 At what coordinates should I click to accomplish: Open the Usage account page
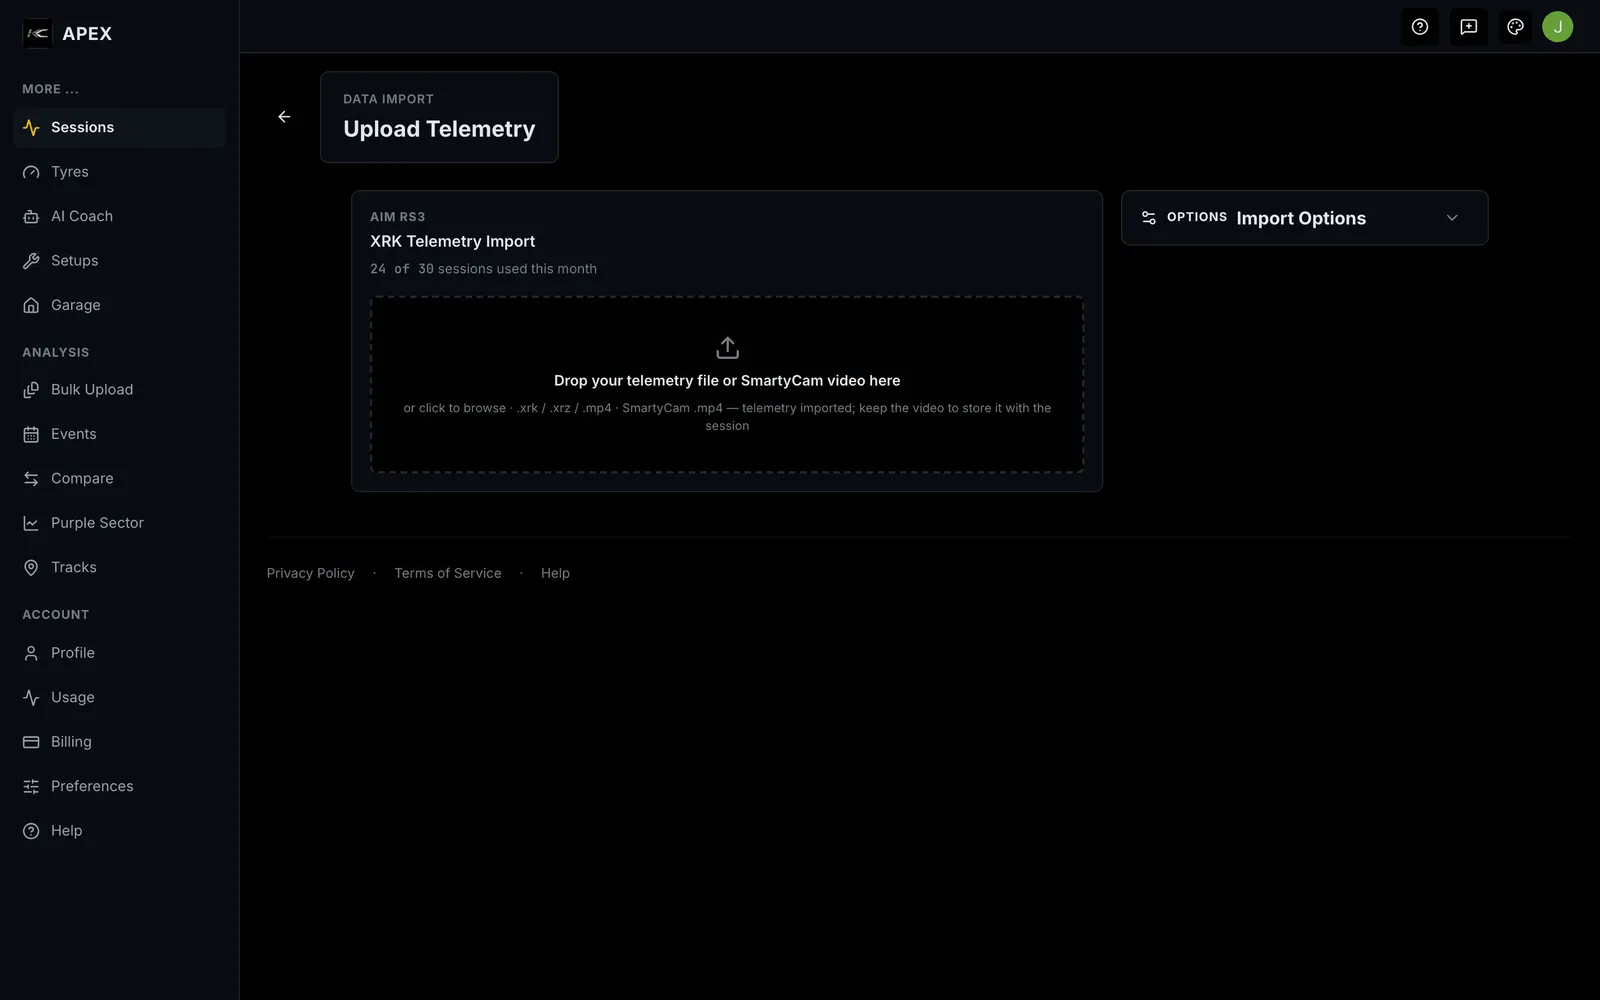120,697
